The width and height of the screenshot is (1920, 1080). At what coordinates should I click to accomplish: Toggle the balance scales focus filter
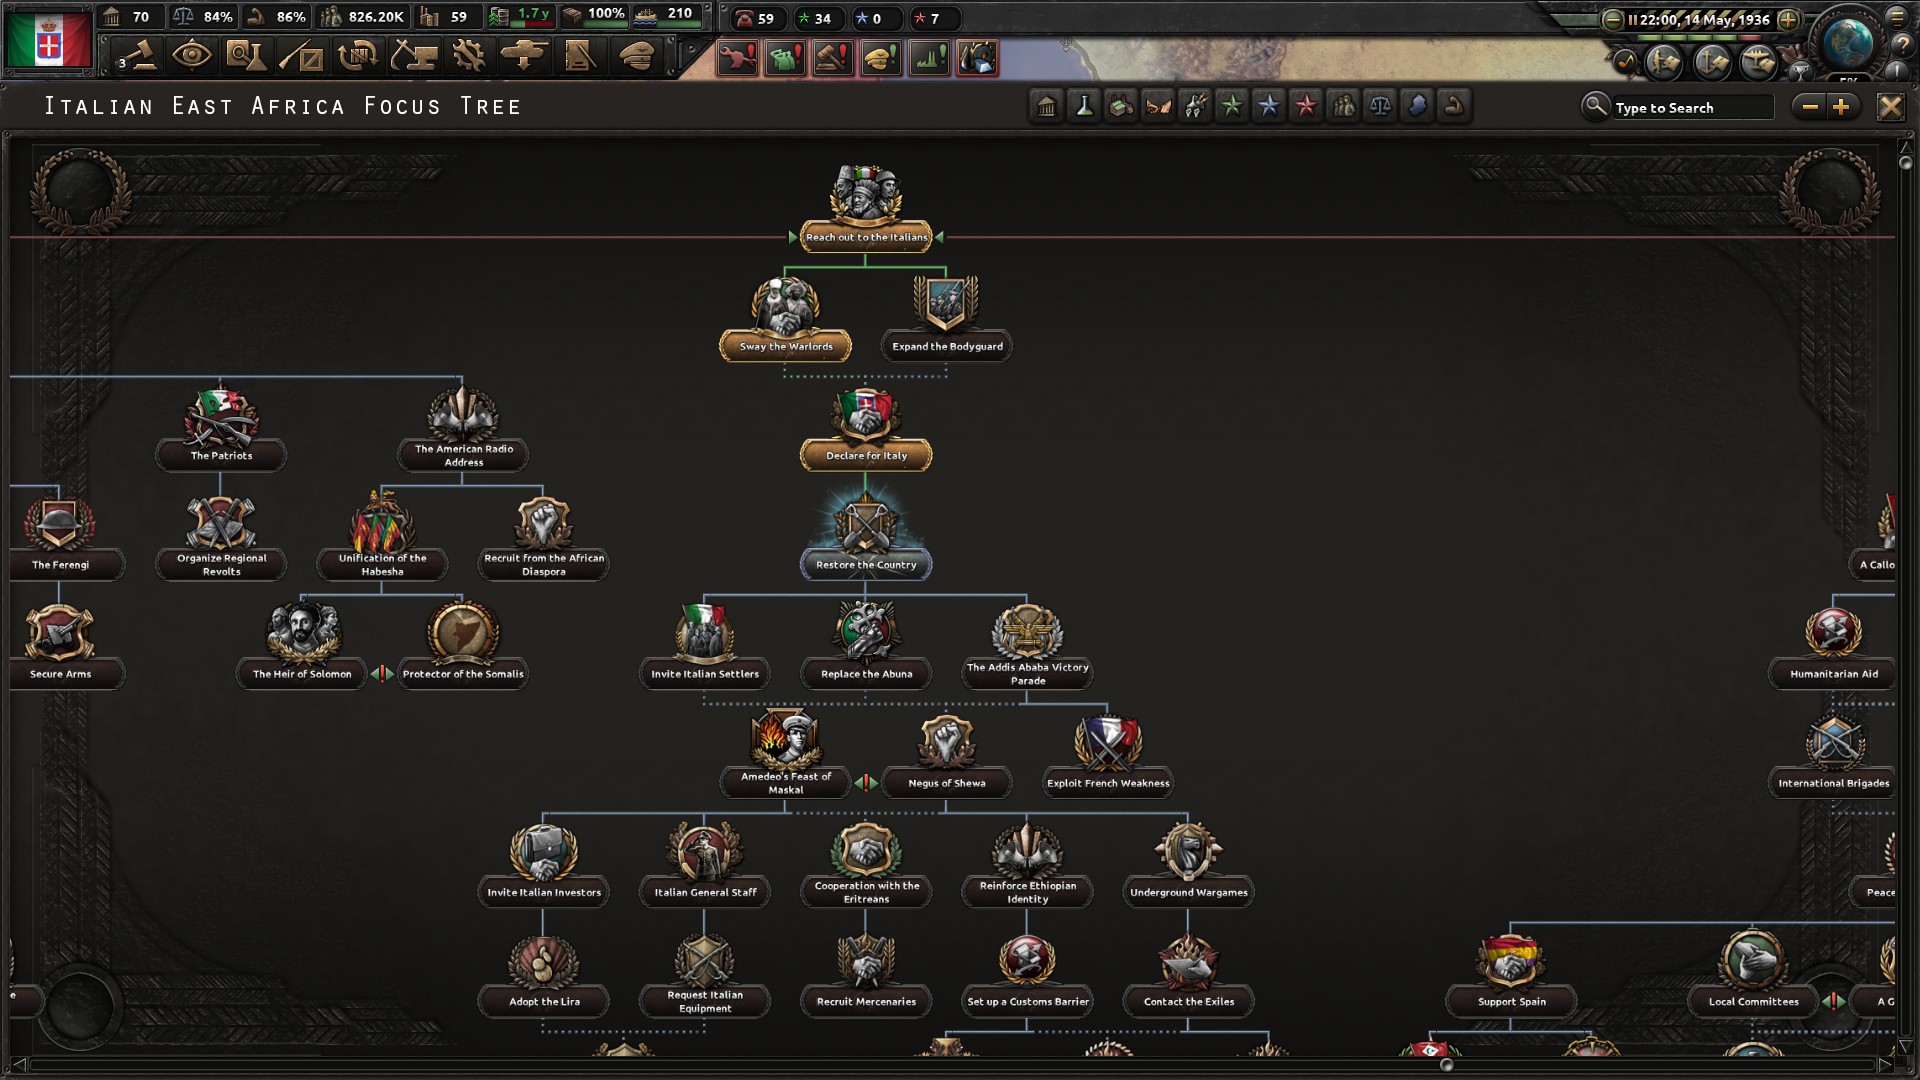[x=1380, y=106]
